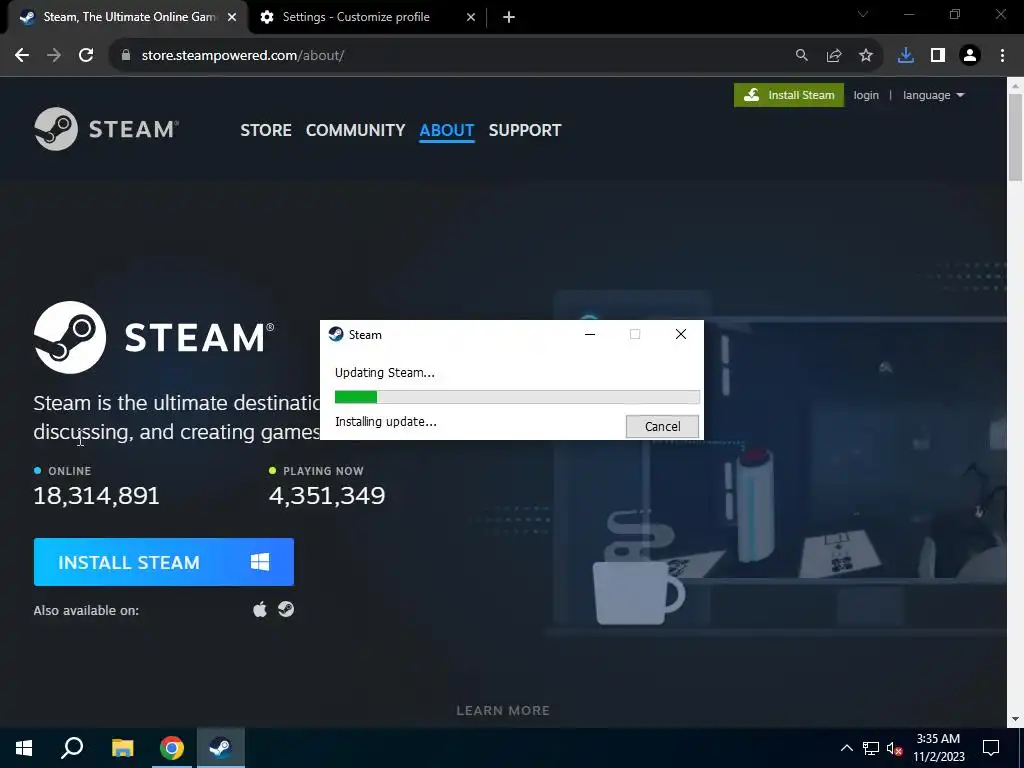The image size is (1024, 768).
Task: Open the Windows Start menu
Action: pyautogui.click(x=24, y=748)
